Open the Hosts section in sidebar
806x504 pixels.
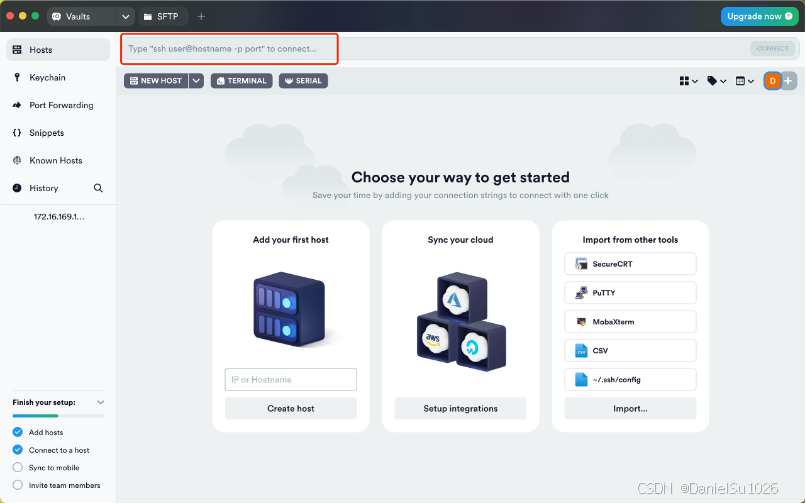point(58,50)
